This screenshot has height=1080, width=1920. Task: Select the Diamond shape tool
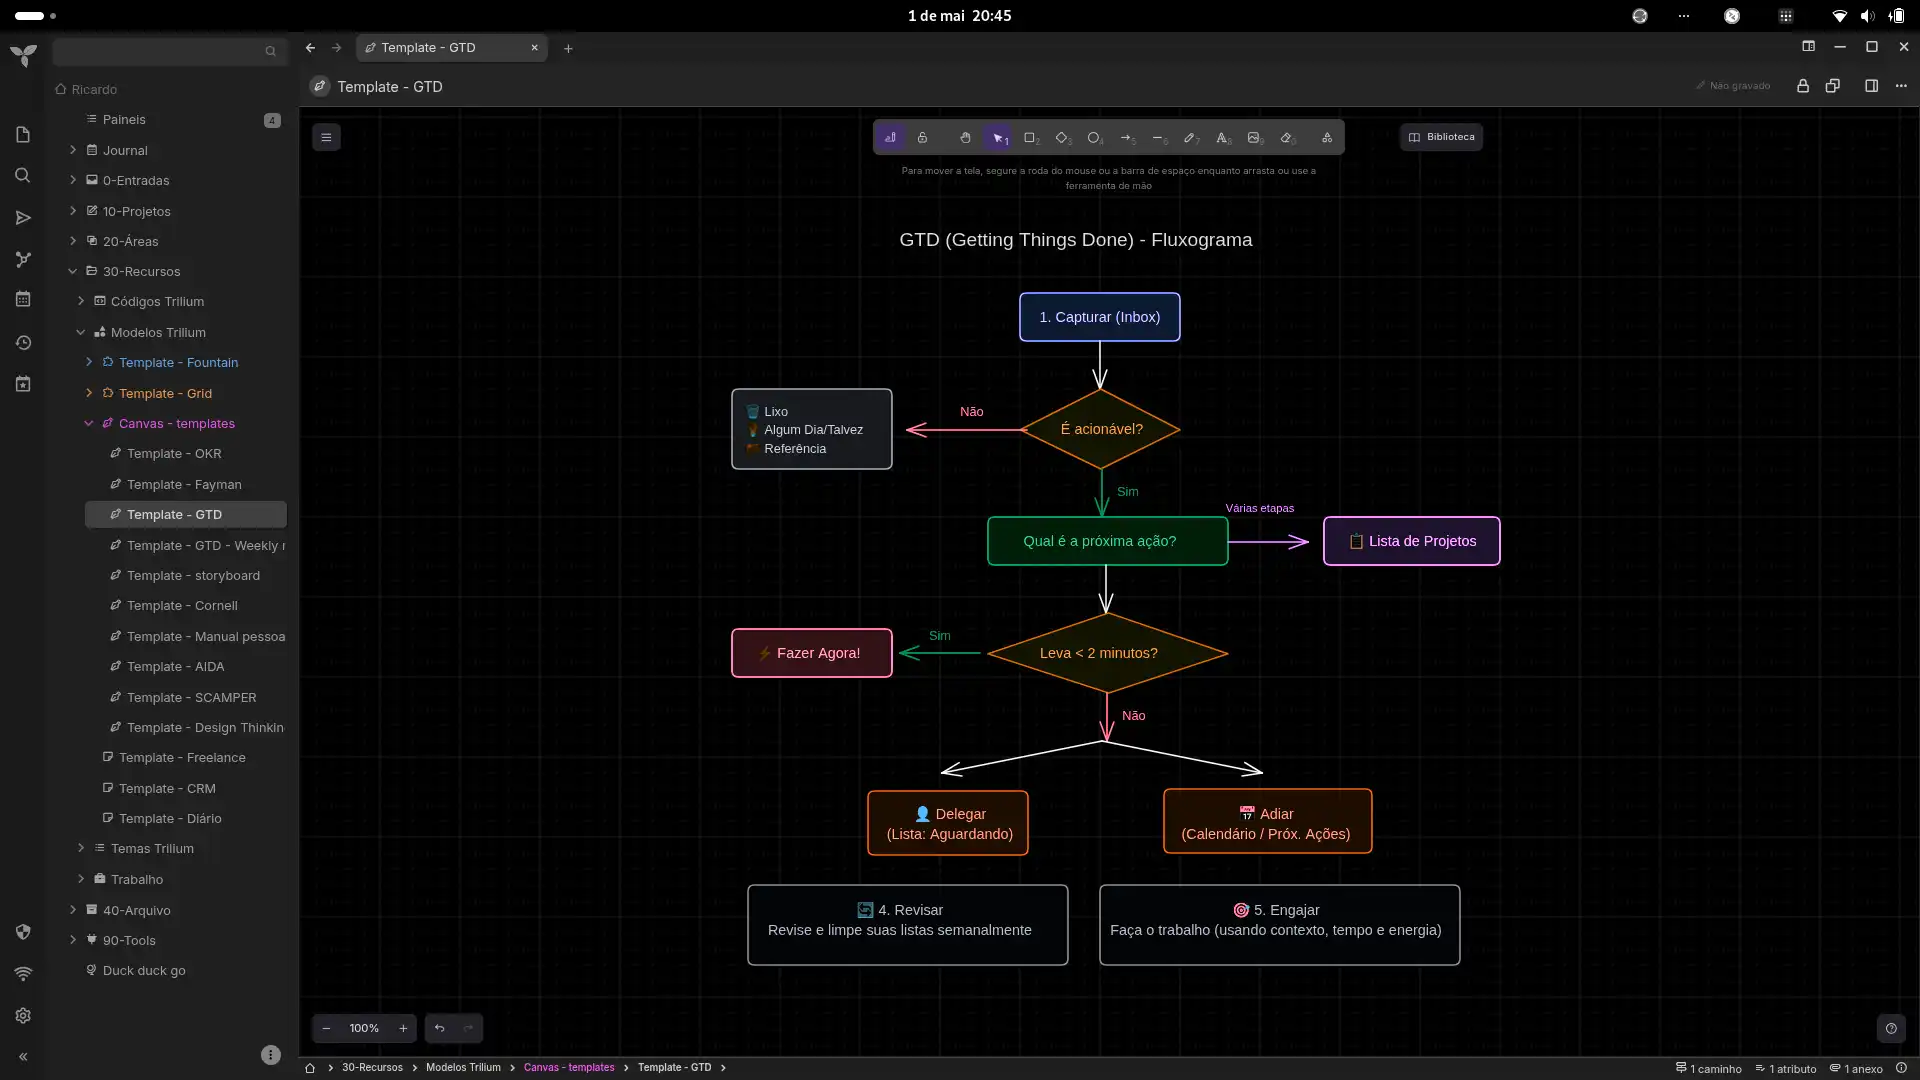tap(1062, 138)
